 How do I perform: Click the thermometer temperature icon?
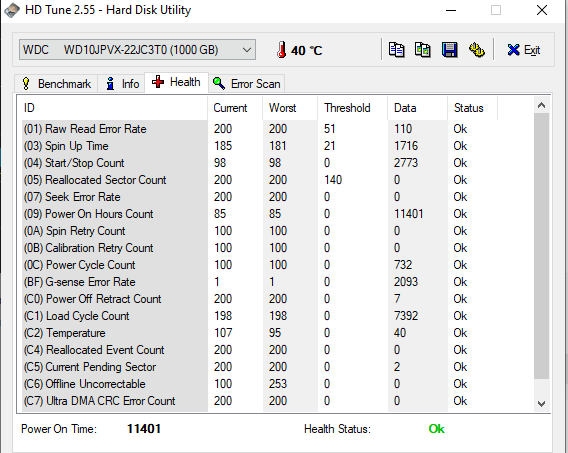coord(281,50)
